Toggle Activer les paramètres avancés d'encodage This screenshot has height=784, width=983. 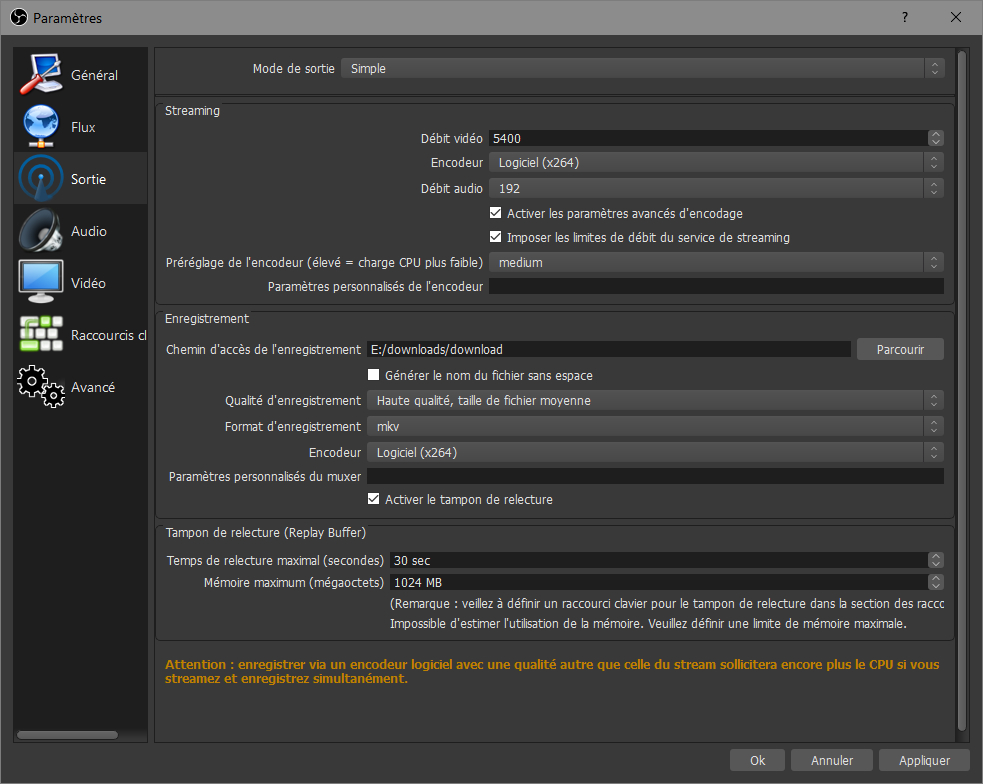pyautogui.click(x=495, y=213)
